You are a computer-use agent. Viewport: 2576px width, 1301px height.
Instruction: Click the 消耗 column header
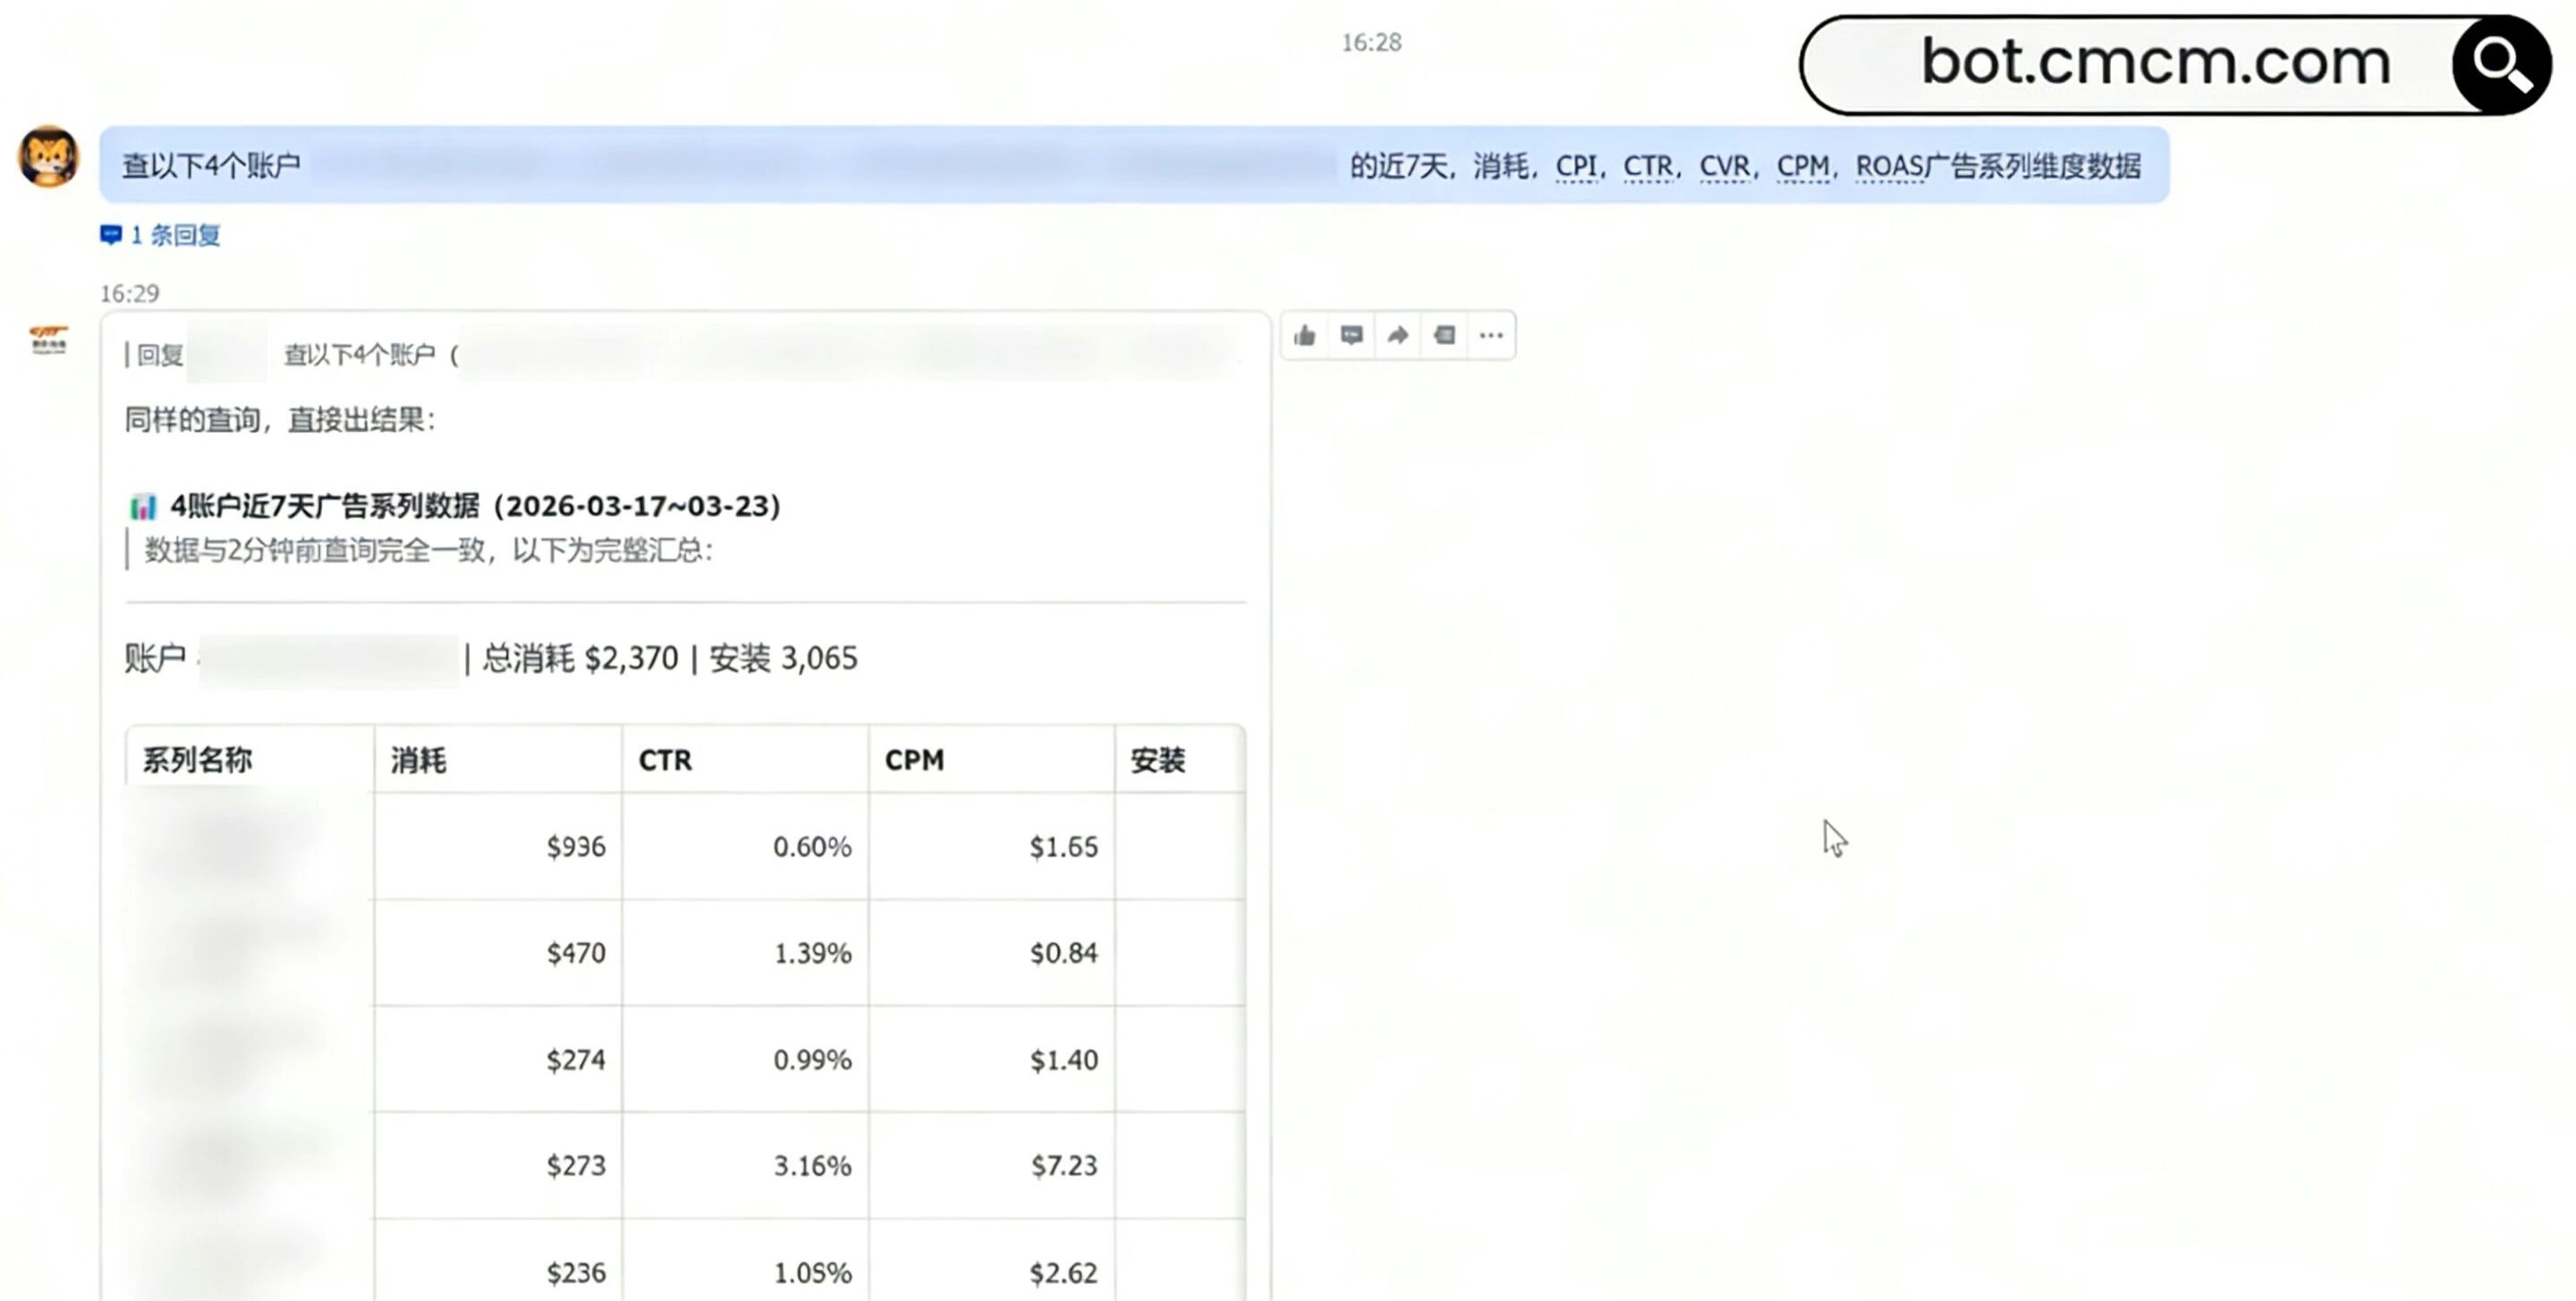click(418, 760)
